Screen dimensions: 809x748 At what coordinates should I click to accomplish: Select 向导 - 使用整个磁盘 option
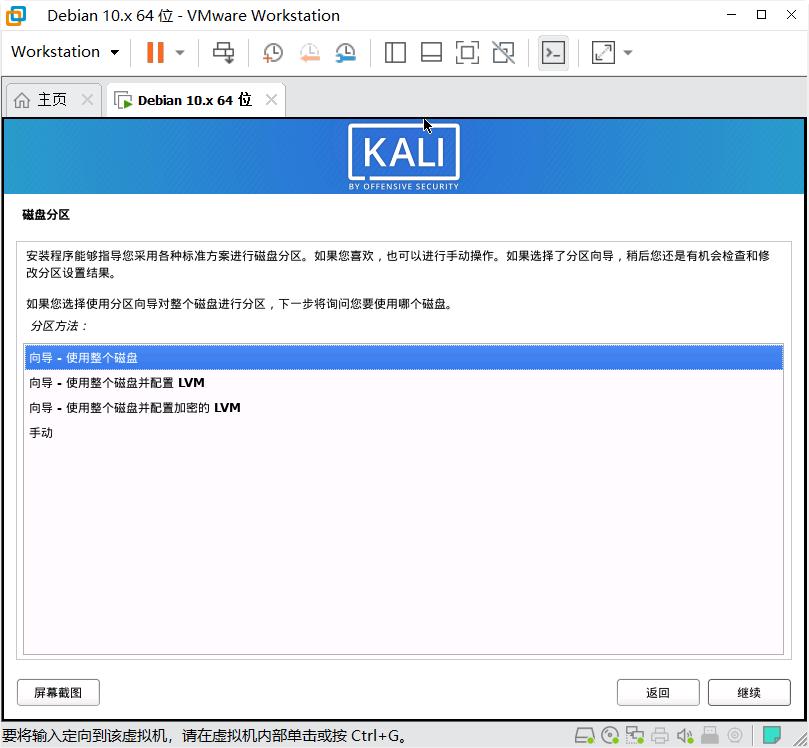point(403,357)
